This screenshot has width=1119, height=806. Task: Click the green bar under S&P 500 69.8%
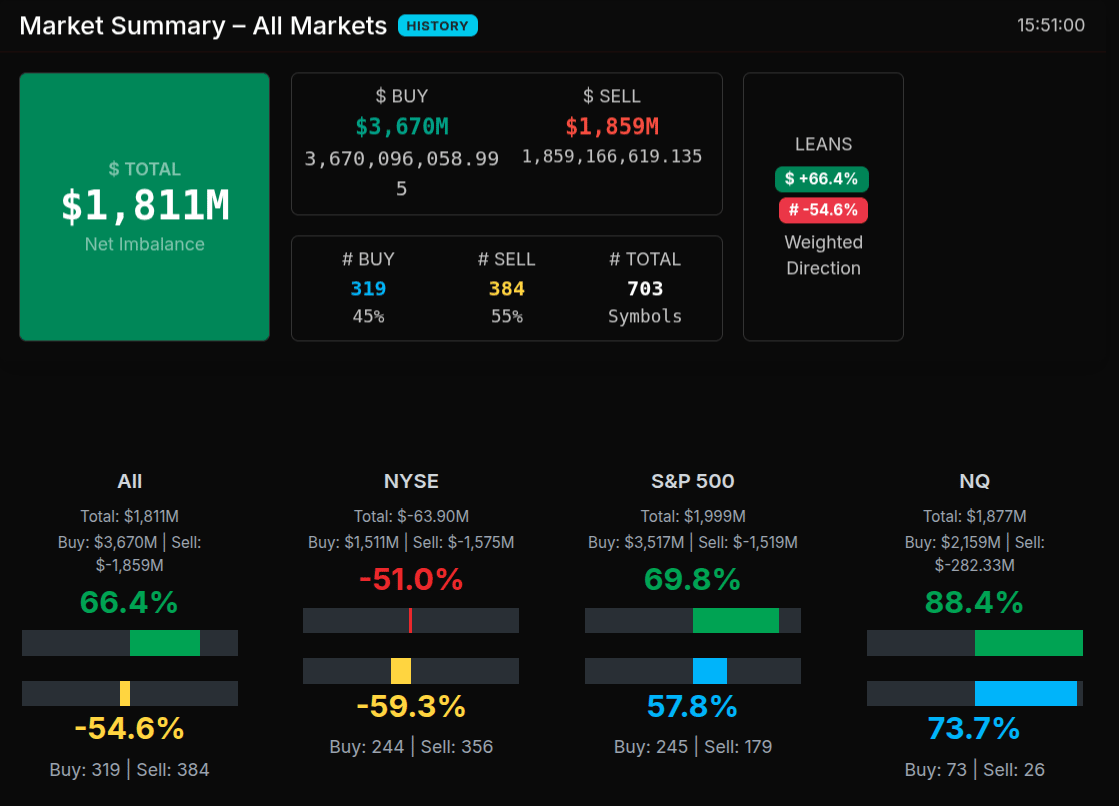coord(735,621)
